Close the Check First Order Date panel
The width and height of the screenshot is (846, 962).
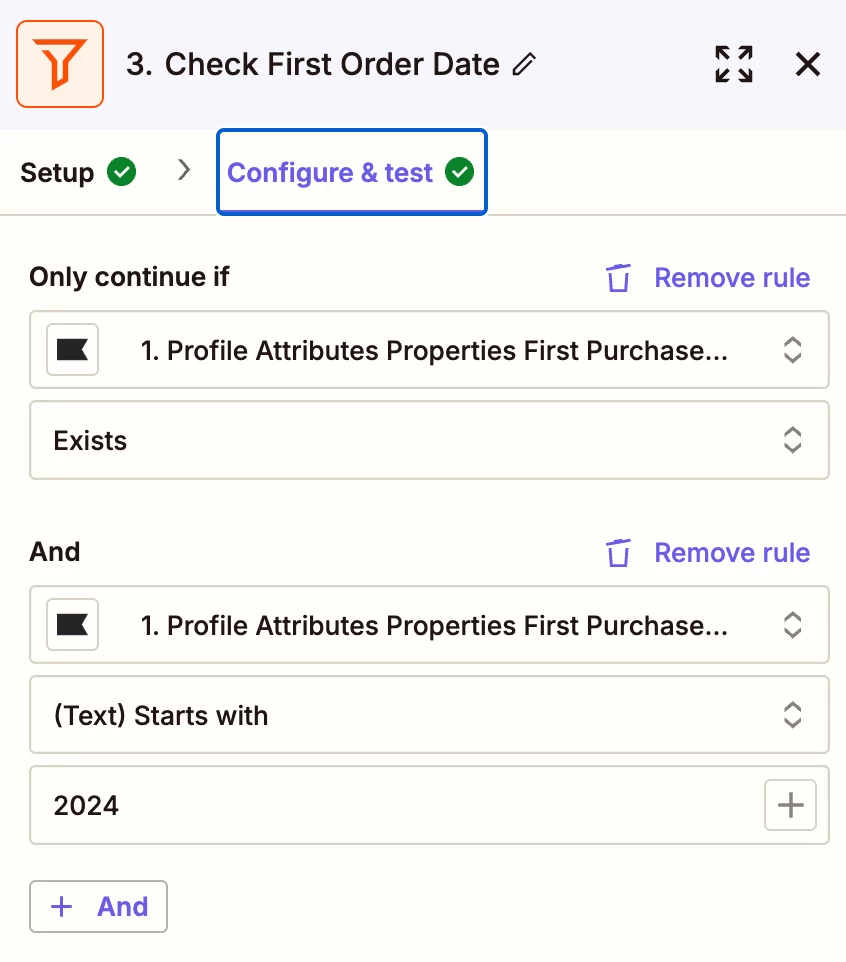[807, 64]
